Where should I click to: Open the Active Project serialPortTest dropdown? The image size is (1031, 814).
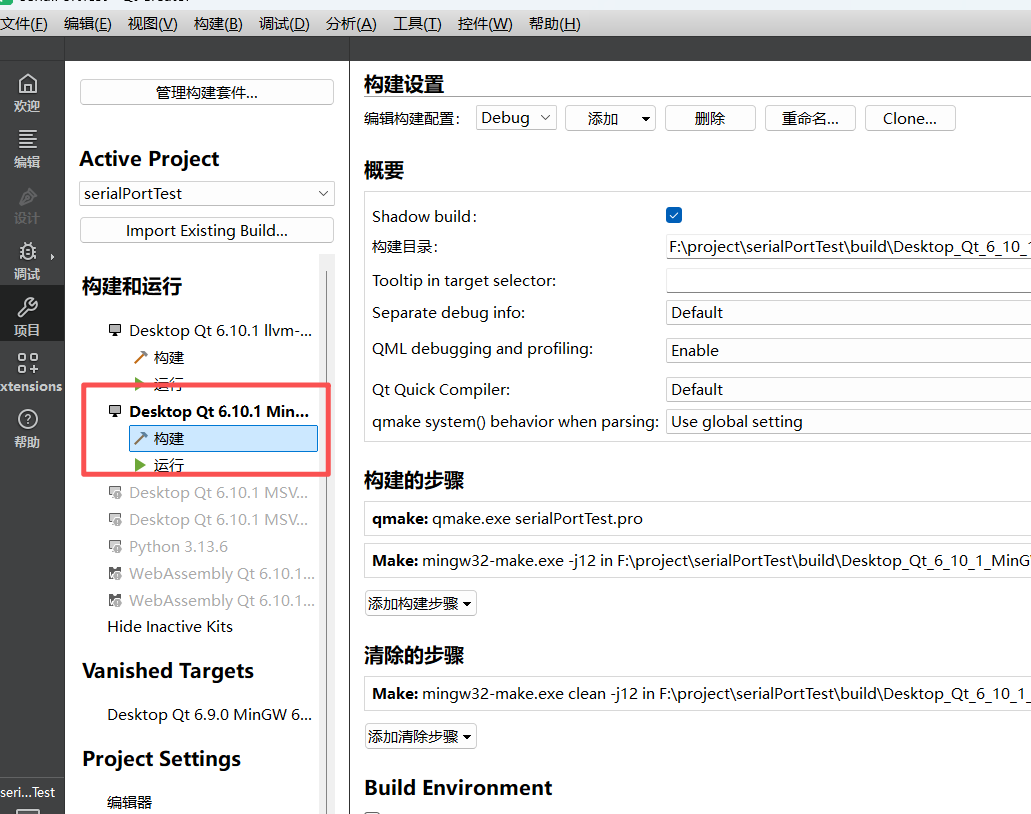pyautogui.click(x=206, y=193)
